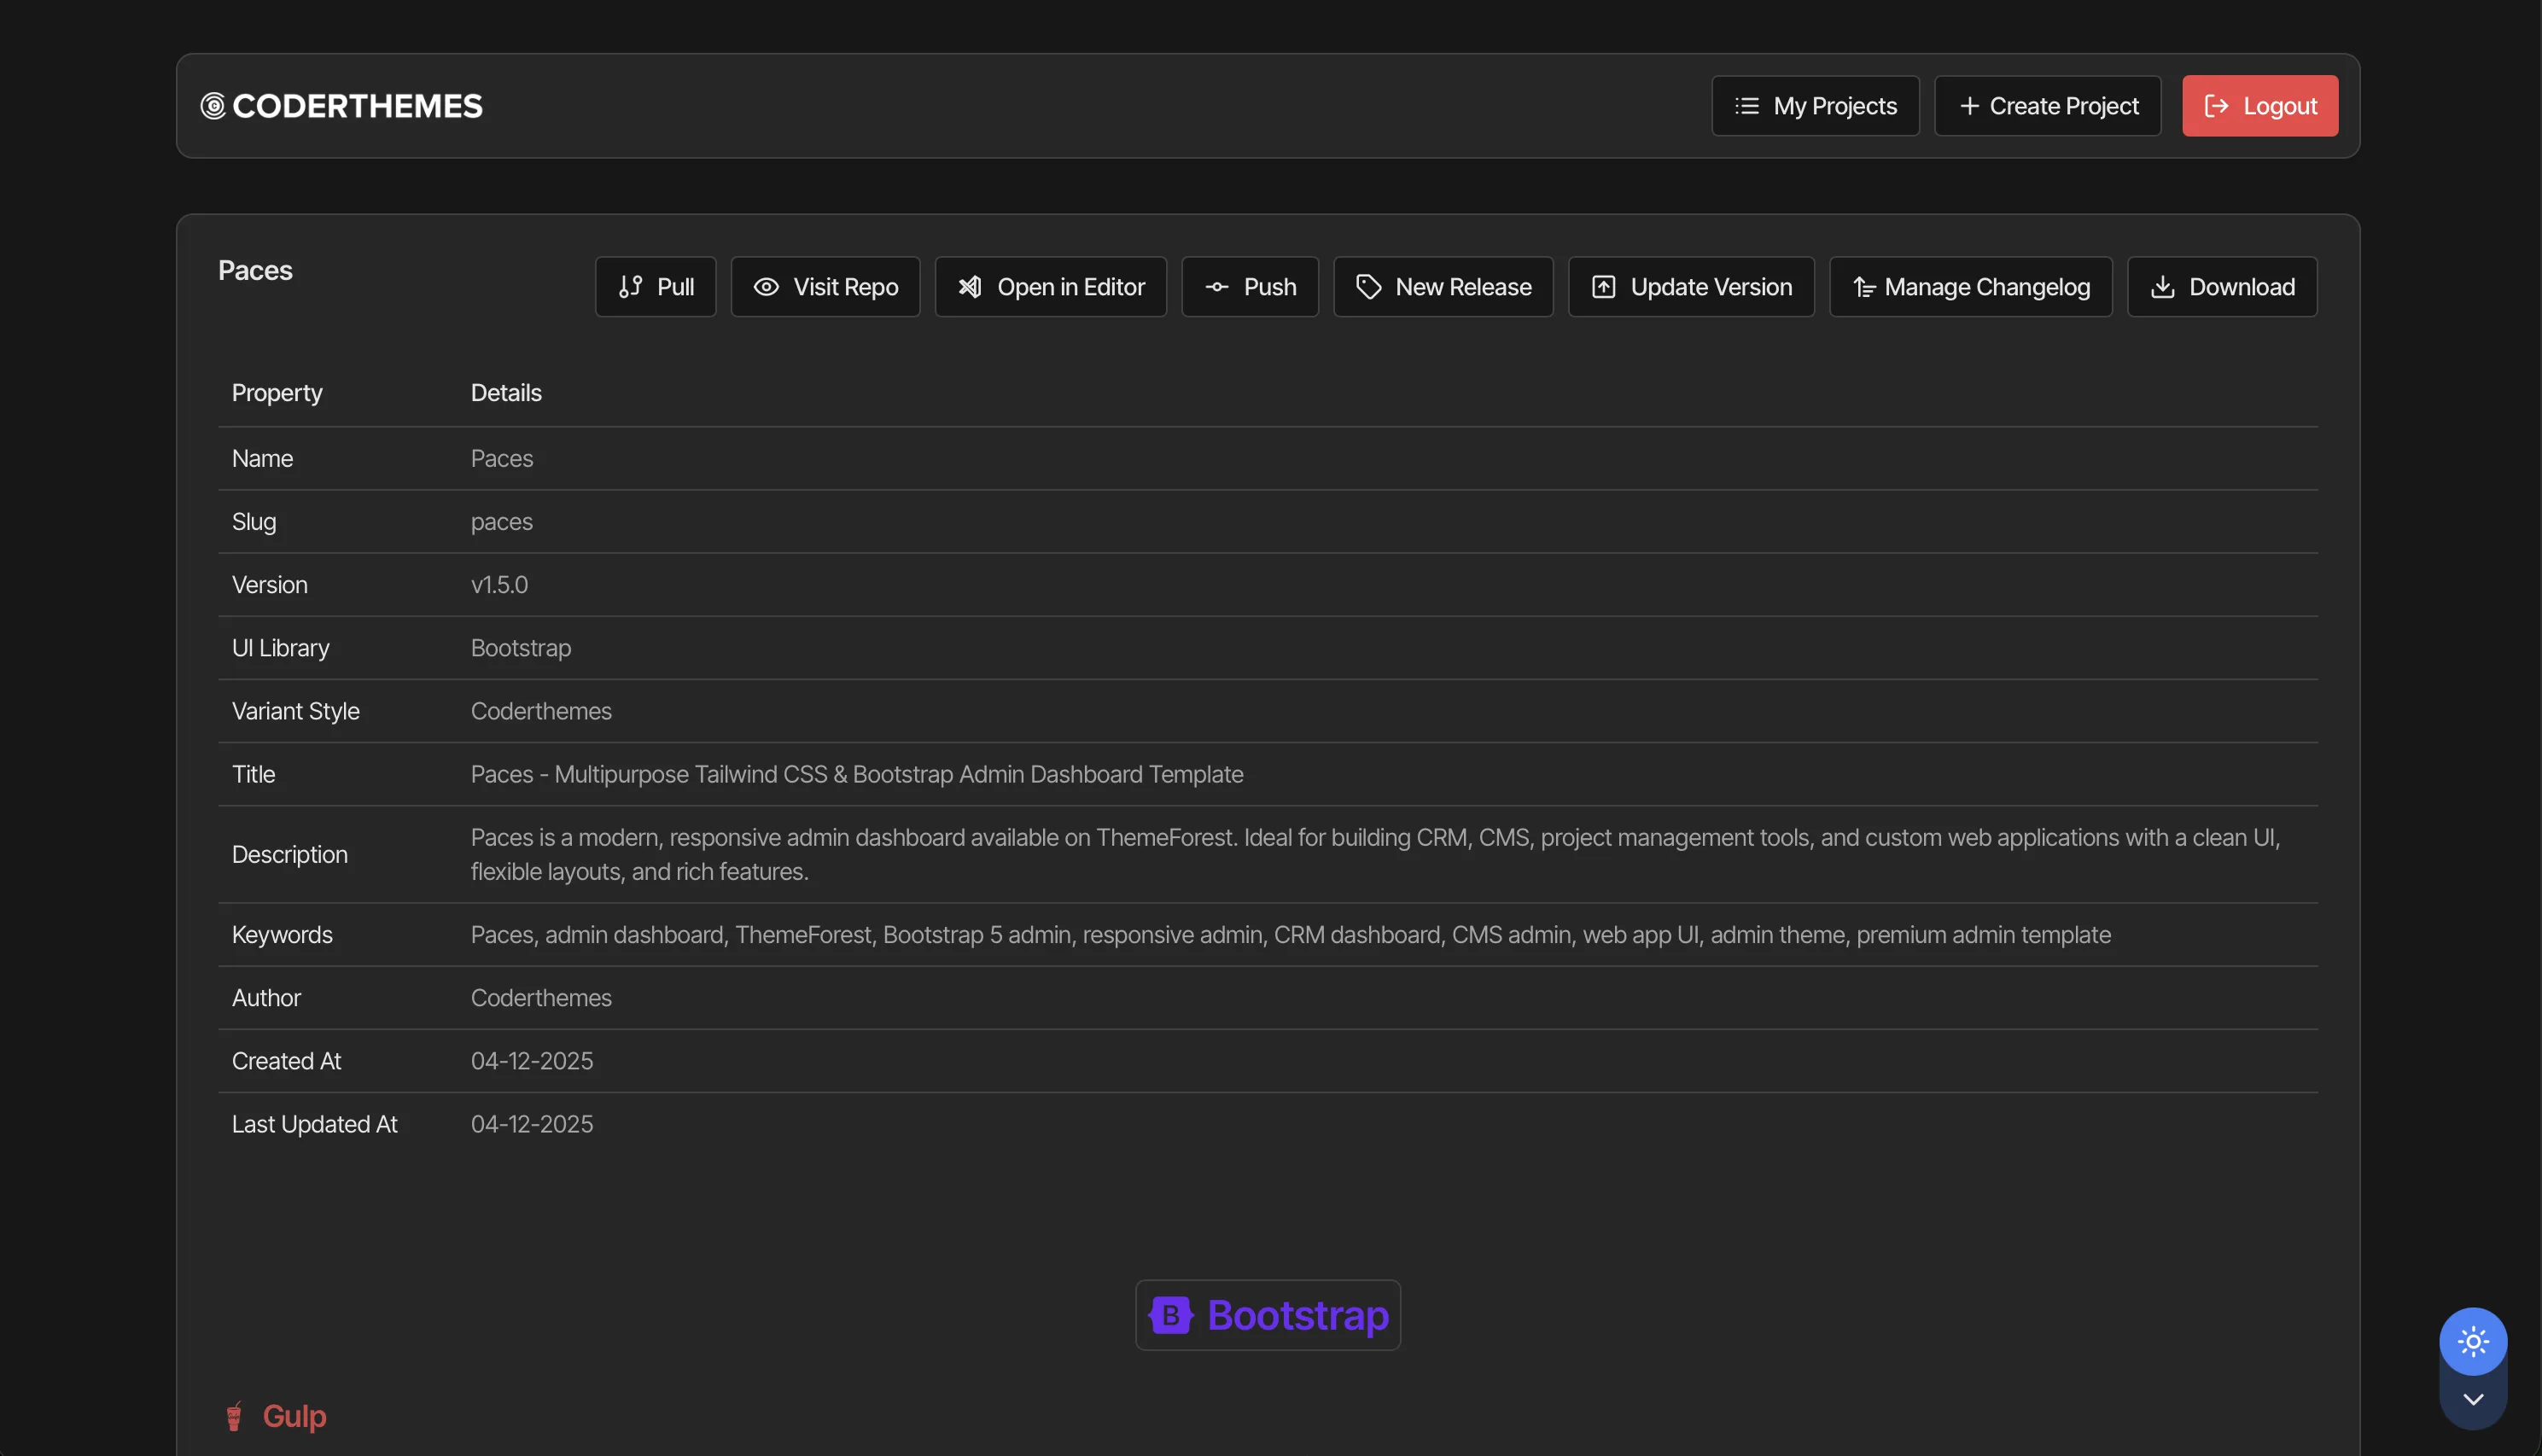The width and height of the screenshot is (2542, 1456).
Task: Select the UI Library value Bootstrap
Action: pos(520,648)
